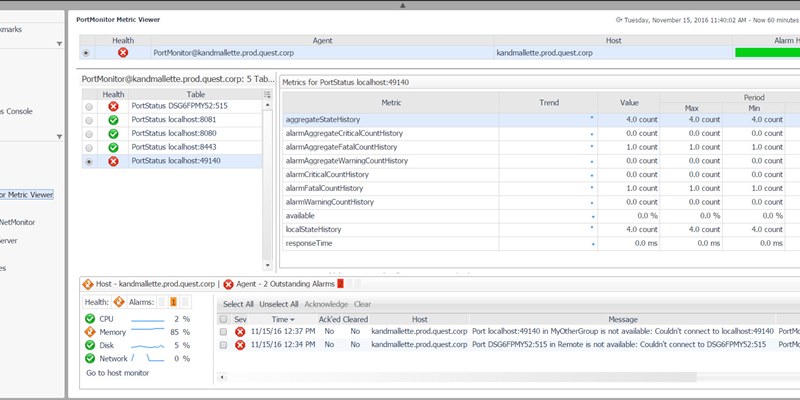This screenshot has width=800, height=400.
Task: Select the PortStatus localhost:8080 radio button
Action: 89,133
